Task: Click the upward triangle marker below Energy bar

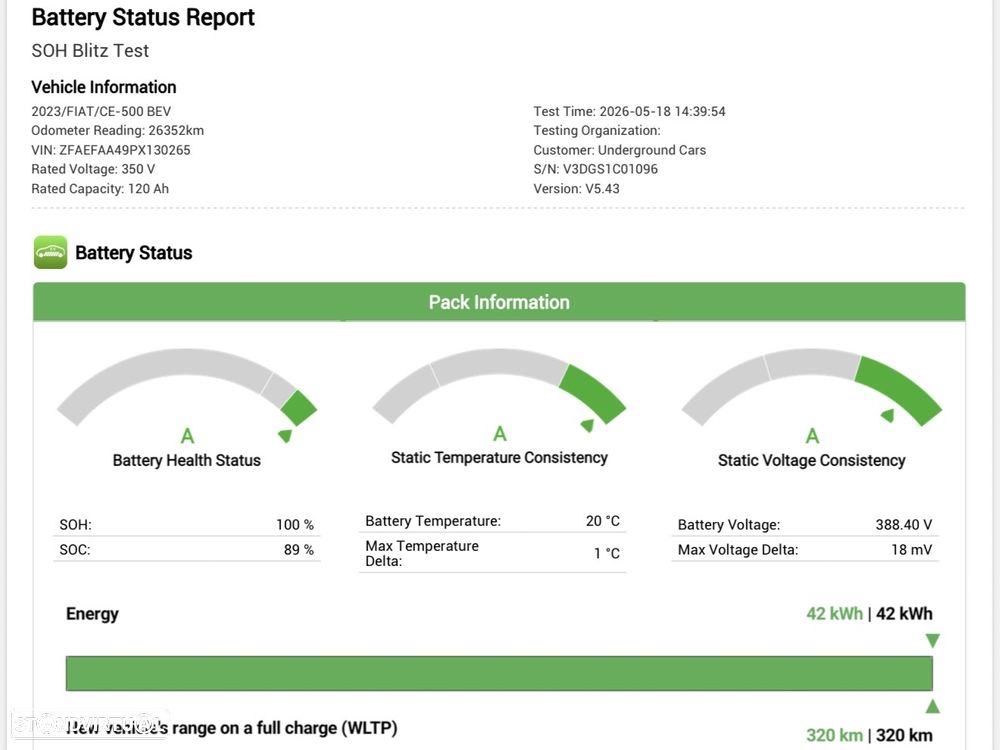Action: point(932,706)
